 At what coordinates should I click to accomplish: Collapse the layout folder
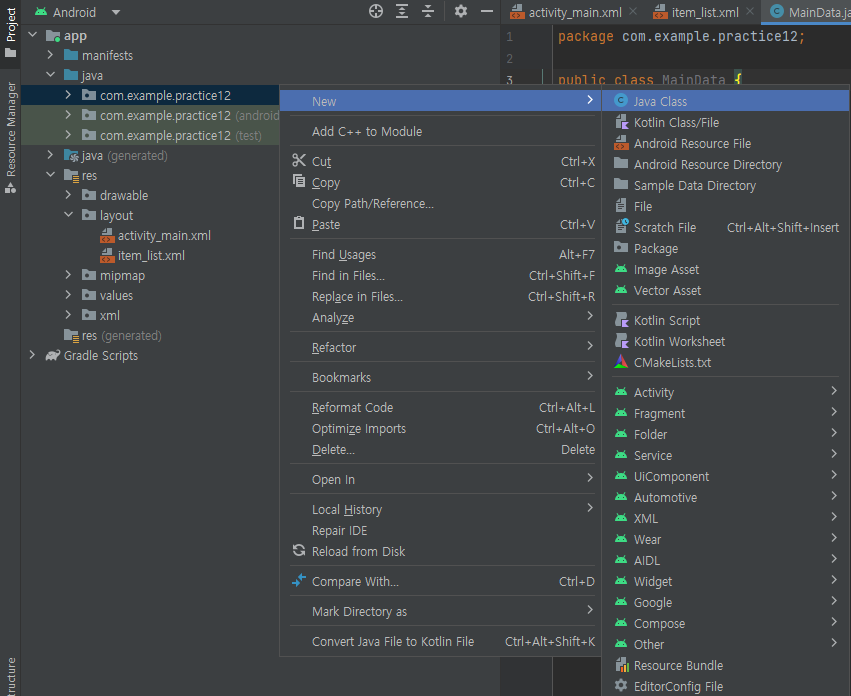click(68, 214)
